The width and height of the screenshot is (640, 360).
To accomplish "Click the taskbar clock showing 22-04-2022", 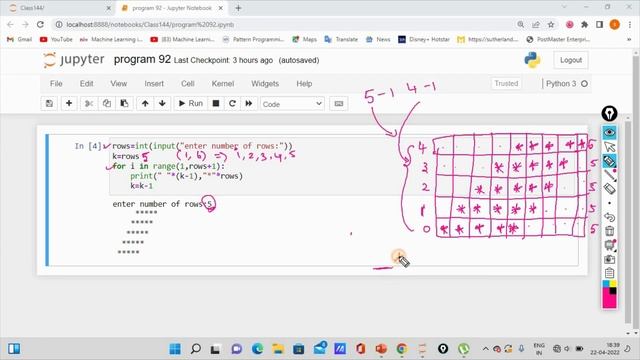I will point(605,349).
